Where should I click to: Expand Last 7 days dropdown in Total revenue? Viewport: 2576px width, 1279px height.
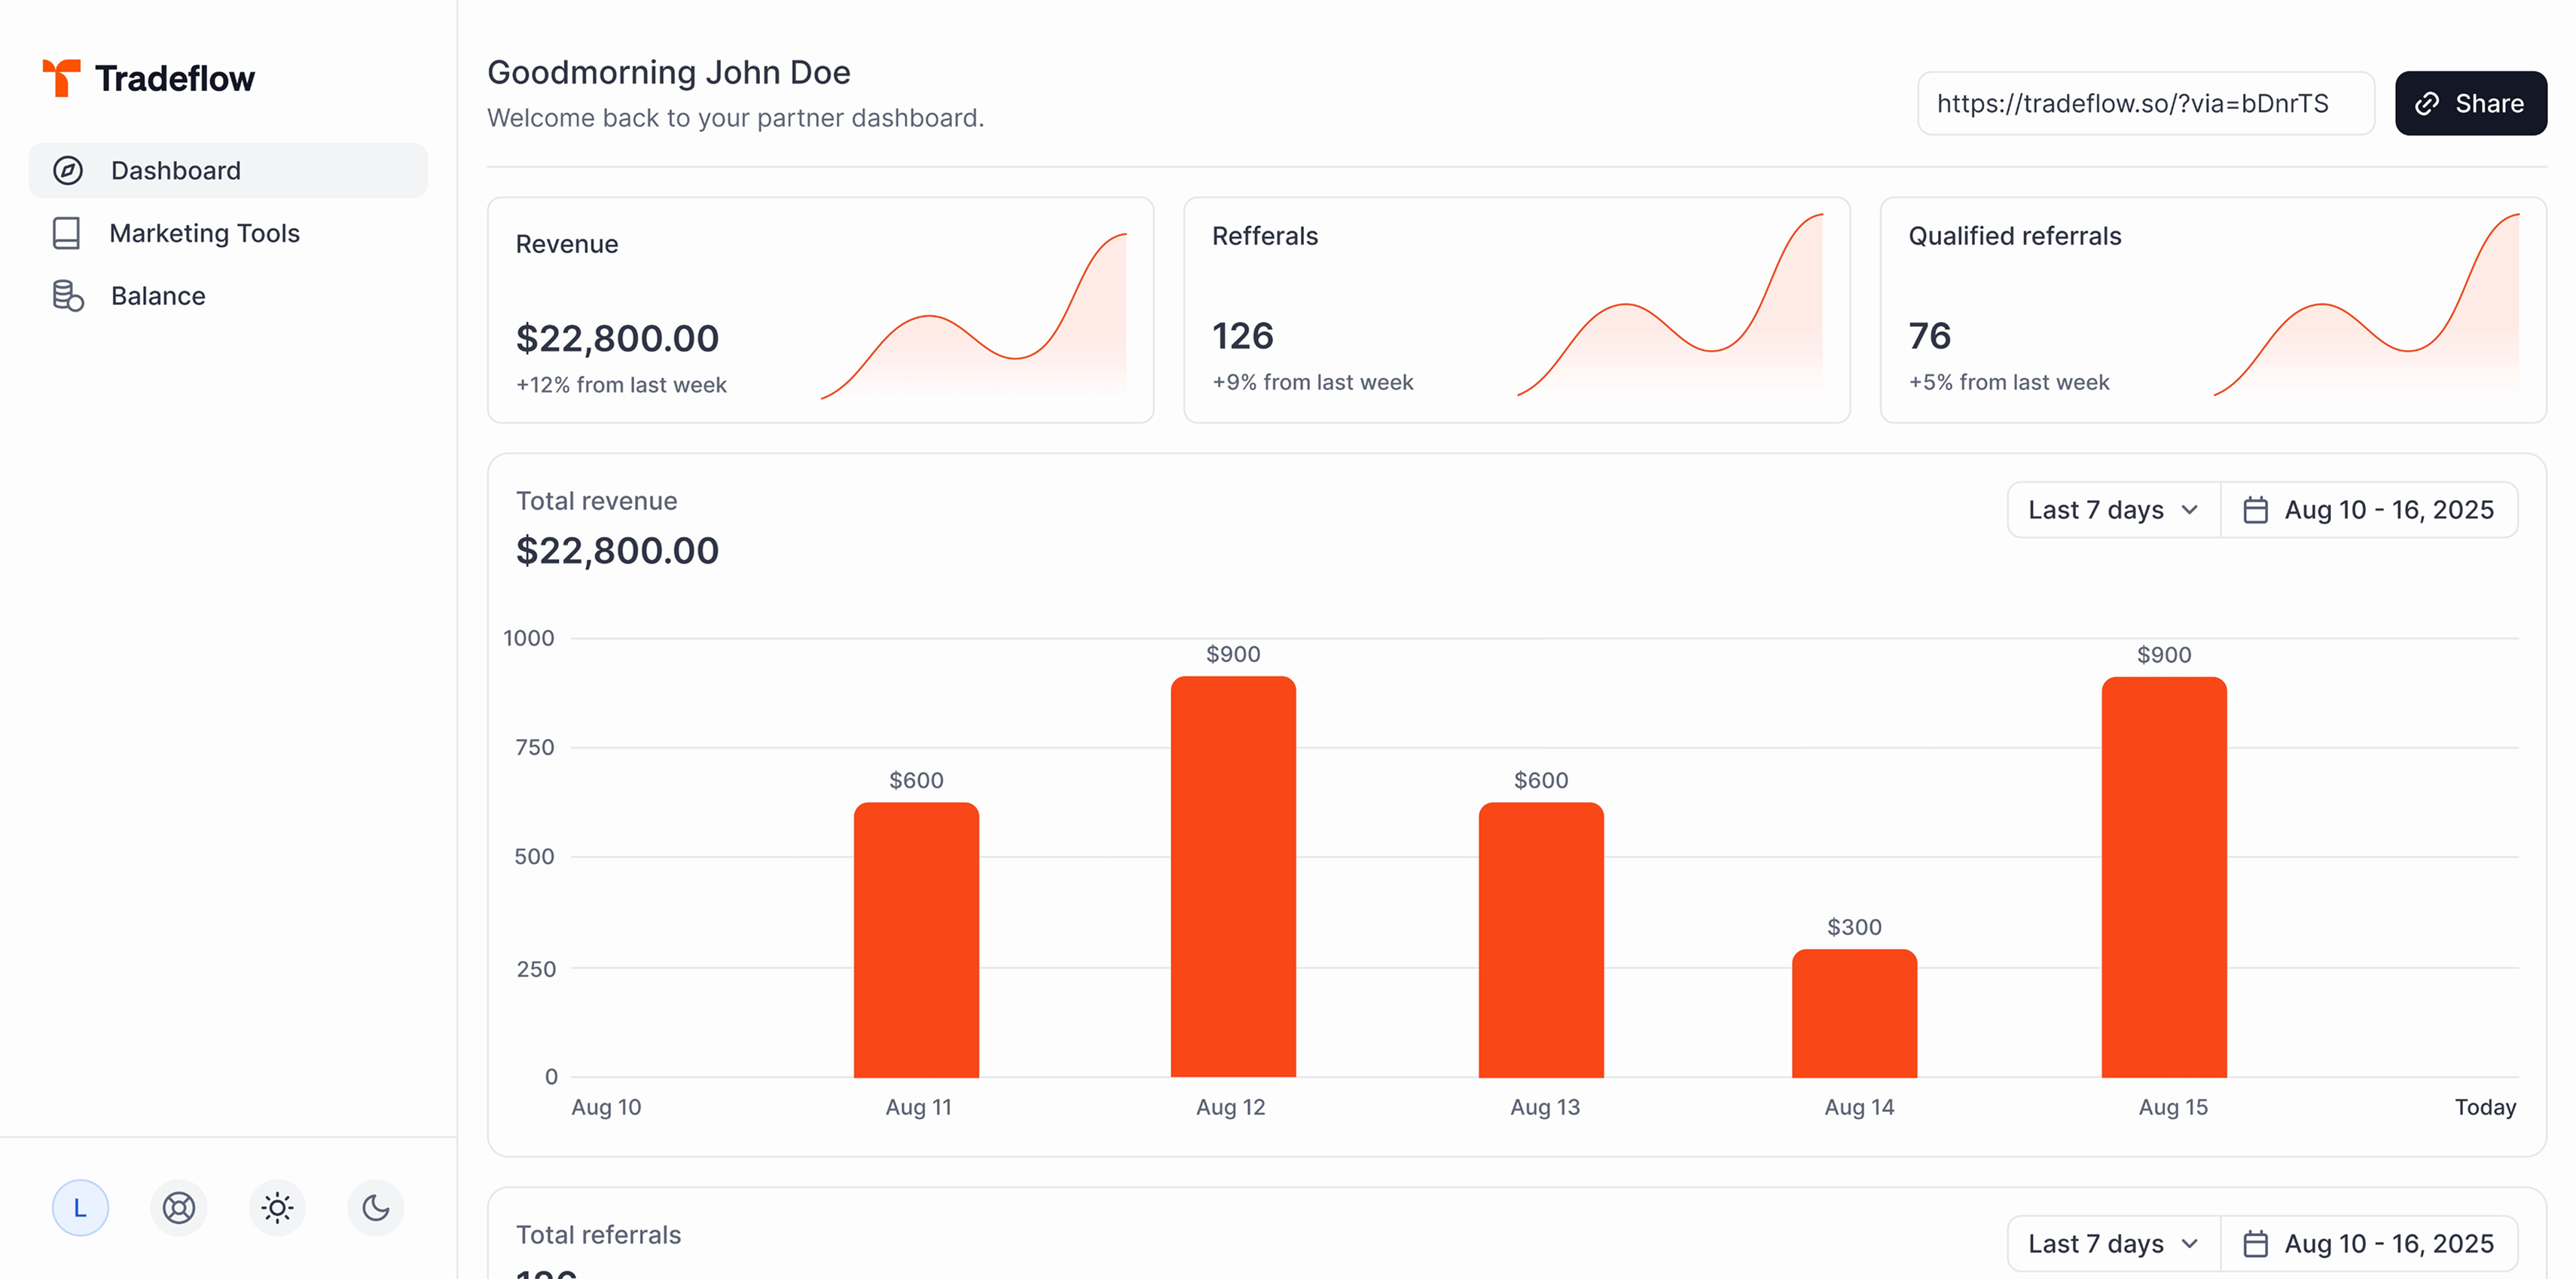click(2113, 510)
